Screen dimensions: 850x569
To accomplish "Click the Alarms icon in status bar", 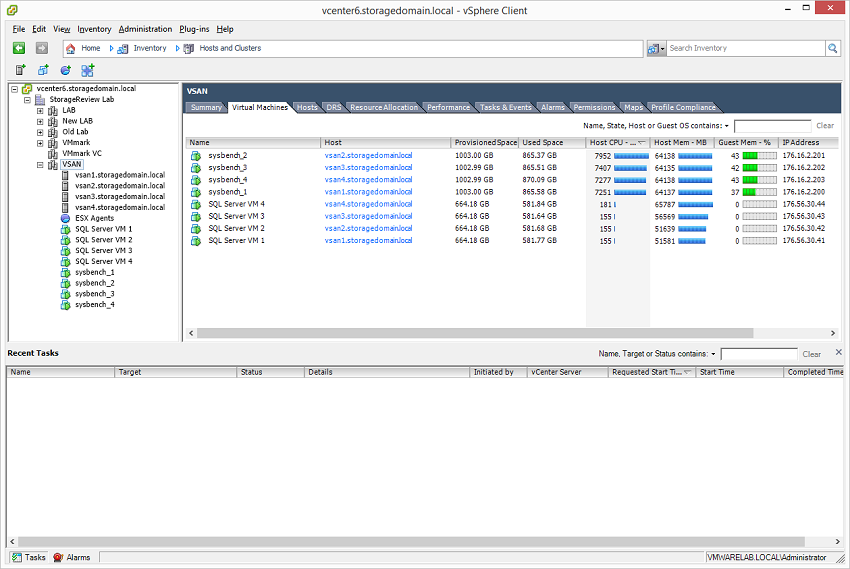I will [x=58, y=558].
